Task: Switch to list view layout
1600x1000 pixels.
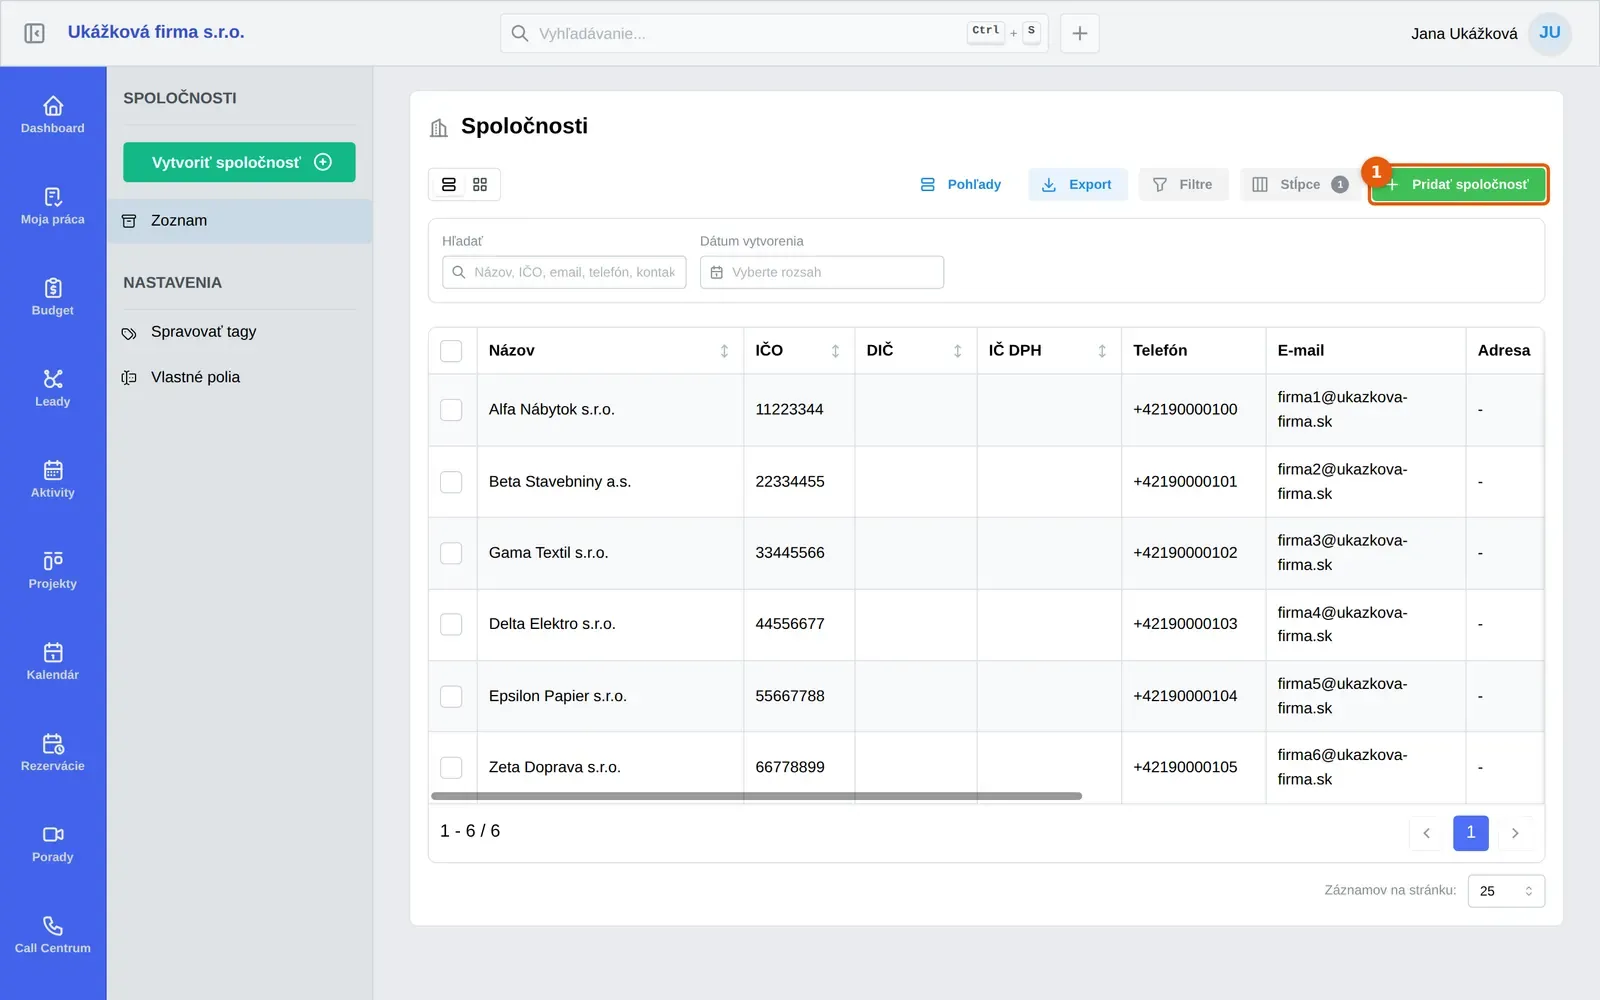Action: (449, 185)
